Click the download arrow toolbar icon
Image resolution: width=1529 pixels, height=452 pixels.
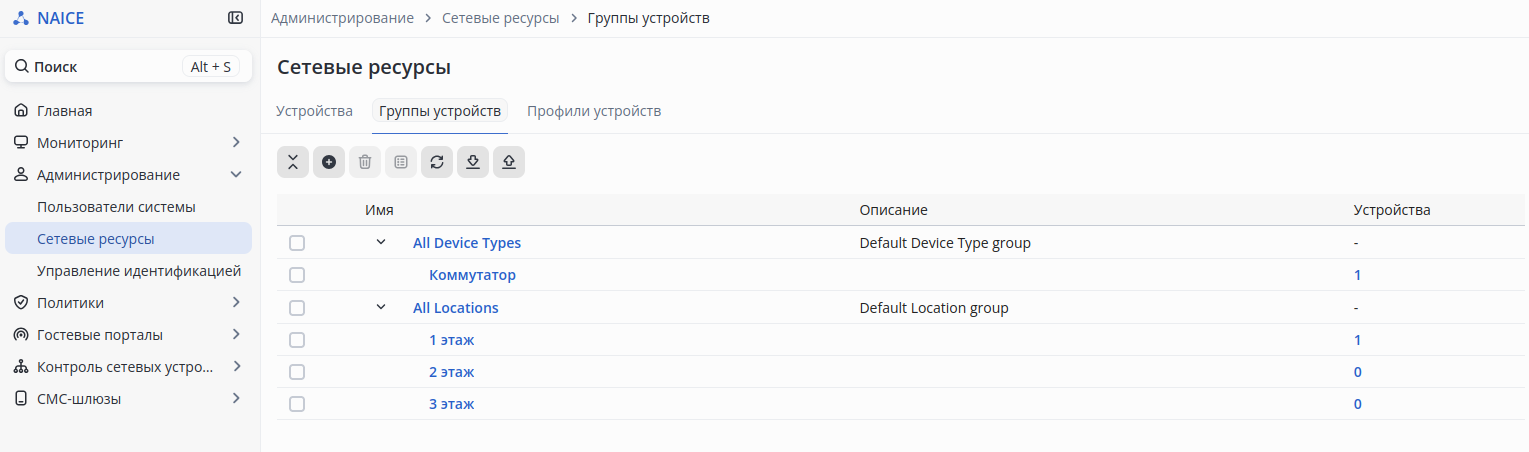pyautogui.click(x=473, y=162)
